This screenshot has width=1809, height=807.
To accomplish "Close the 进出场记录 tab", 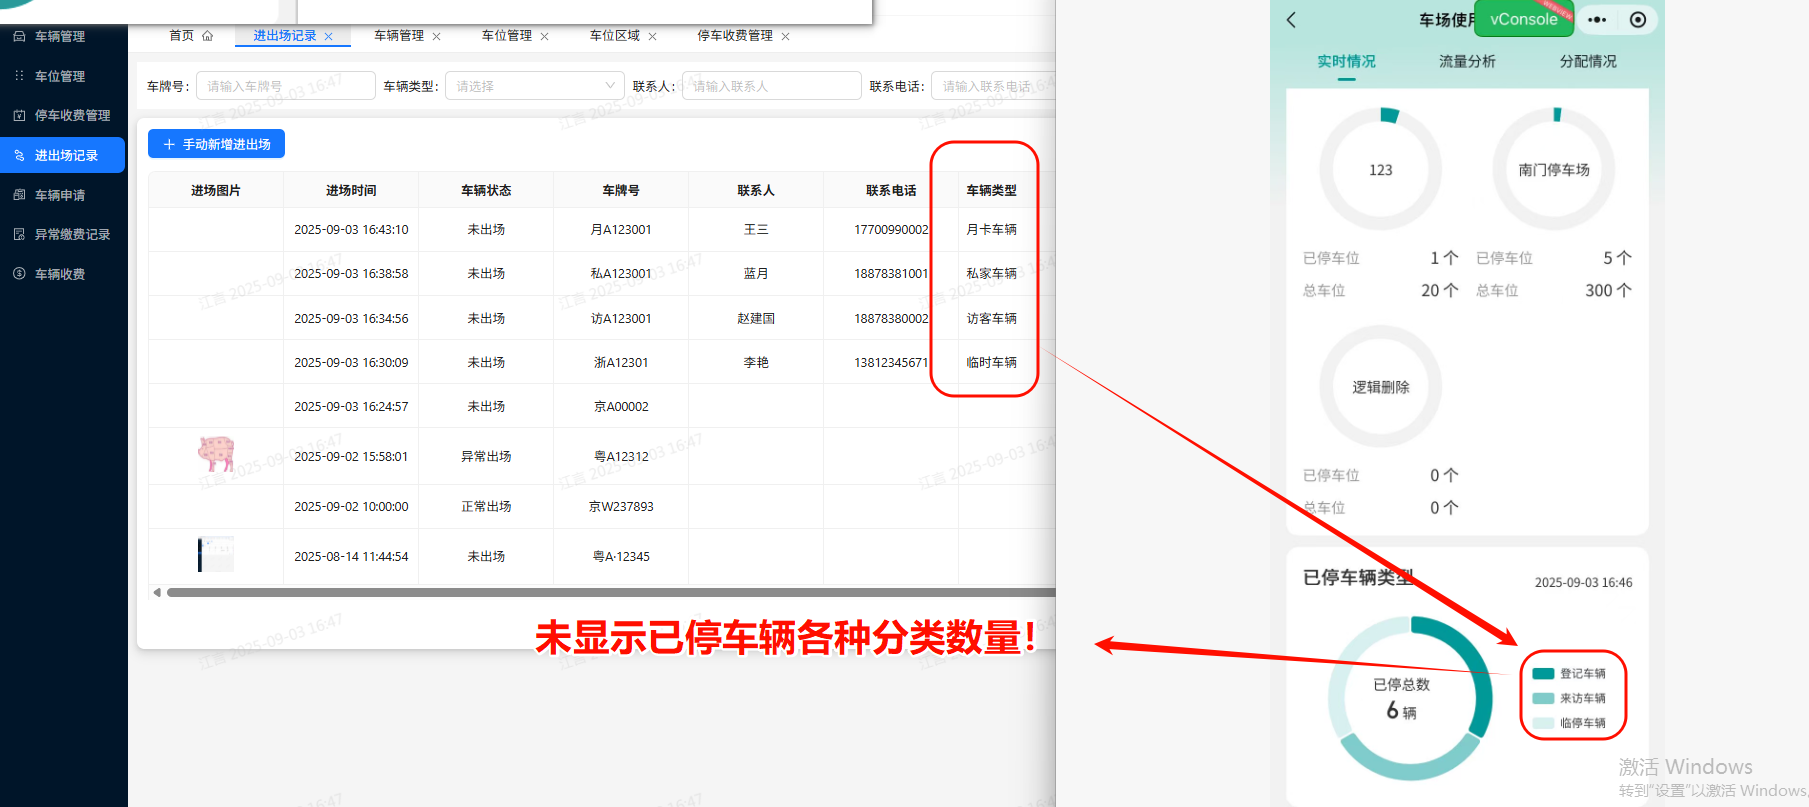I will pyautogui.click(x=328, y=36).
